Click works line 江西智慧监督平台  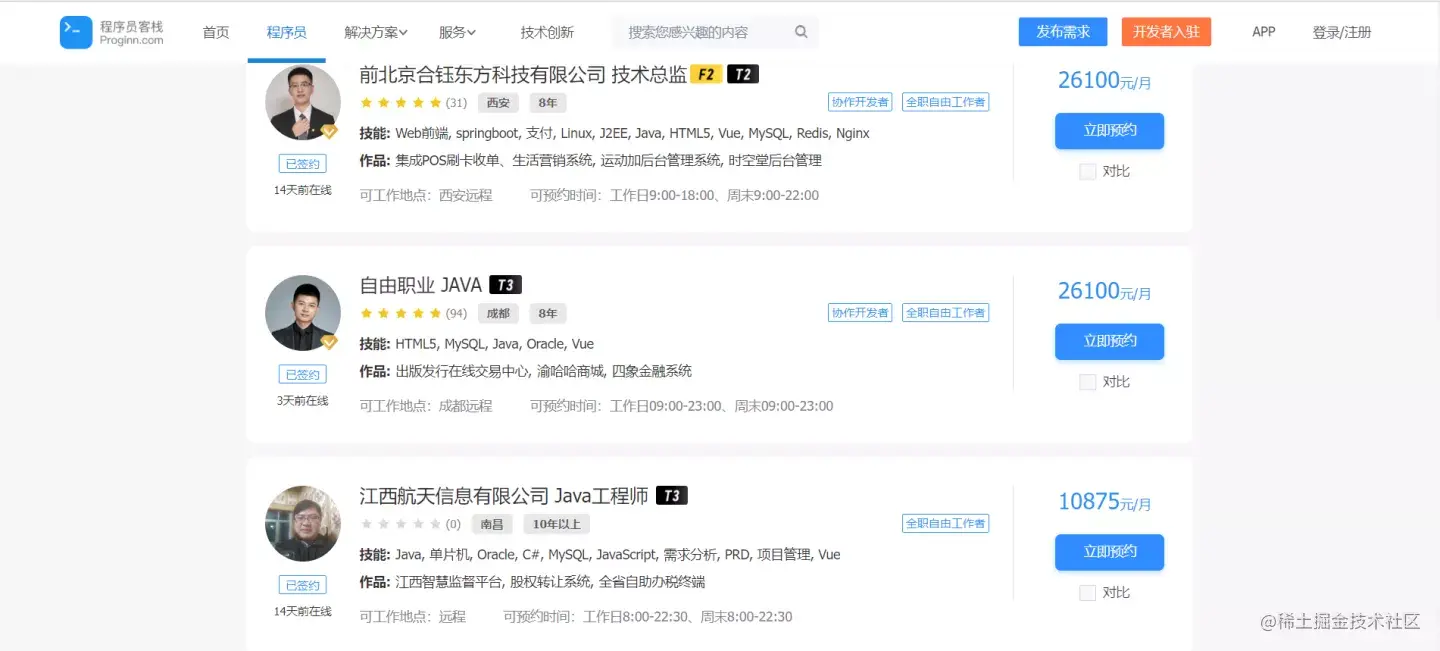pyautogui.click(x=533, y=582)
